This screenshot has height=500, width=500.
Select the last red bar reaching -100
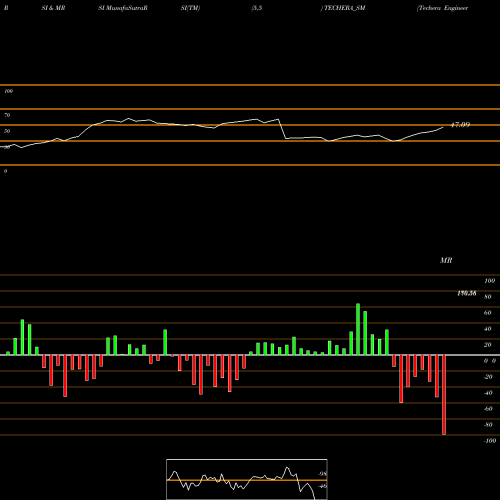[x=444, y=395]
